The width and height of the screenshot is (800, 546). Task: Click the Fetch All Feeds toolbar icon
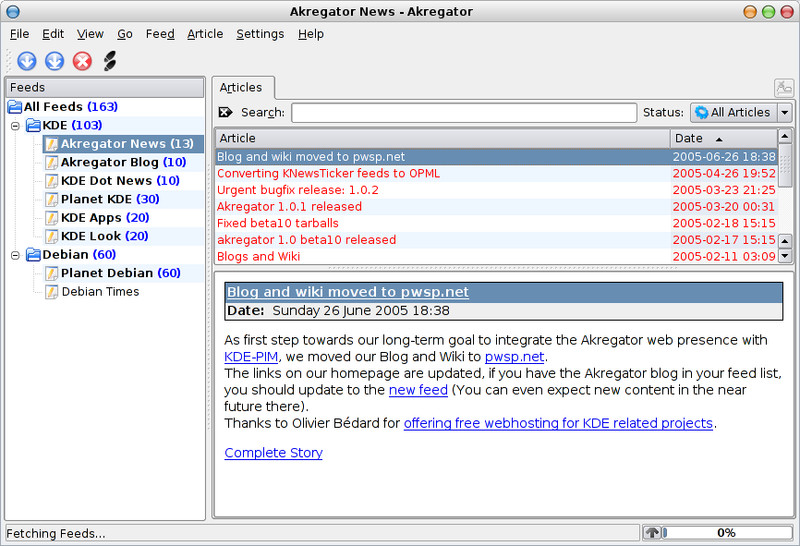(54, 61)
